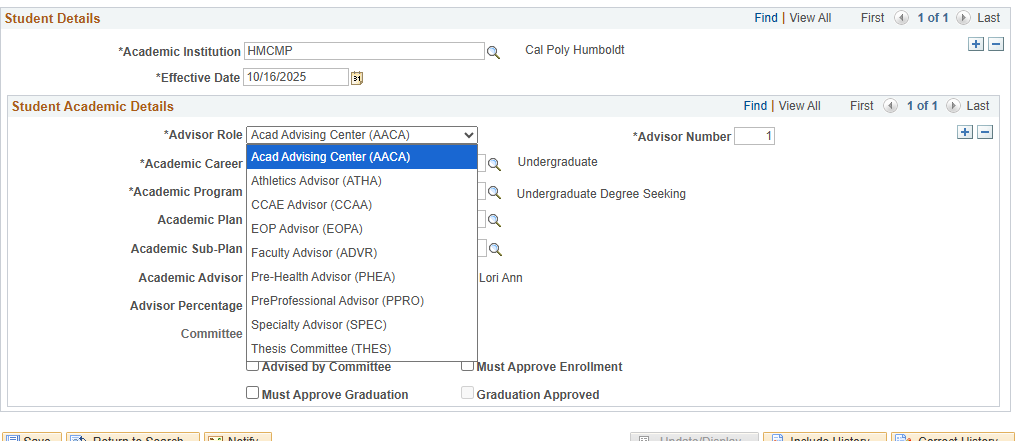Open the Effective Date calendar picker
The height and width of the screenshot is (441, 1024).
[357, 78]
